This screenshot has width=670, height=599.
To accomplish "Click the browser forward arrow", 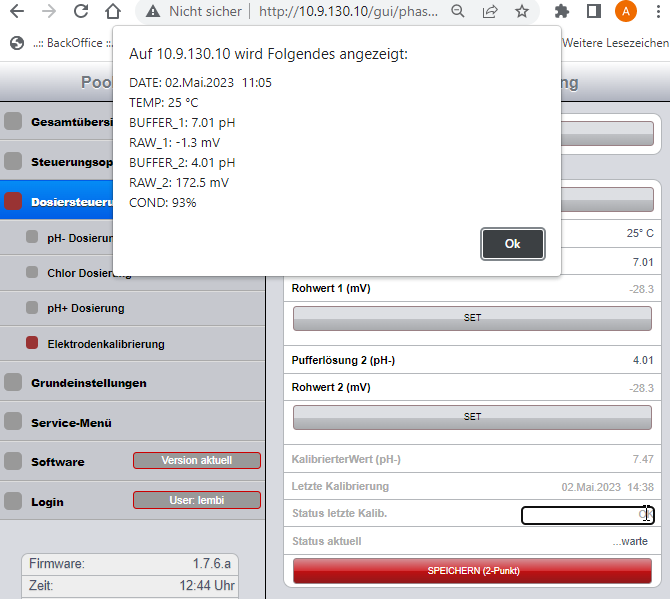I will point(49,12).
